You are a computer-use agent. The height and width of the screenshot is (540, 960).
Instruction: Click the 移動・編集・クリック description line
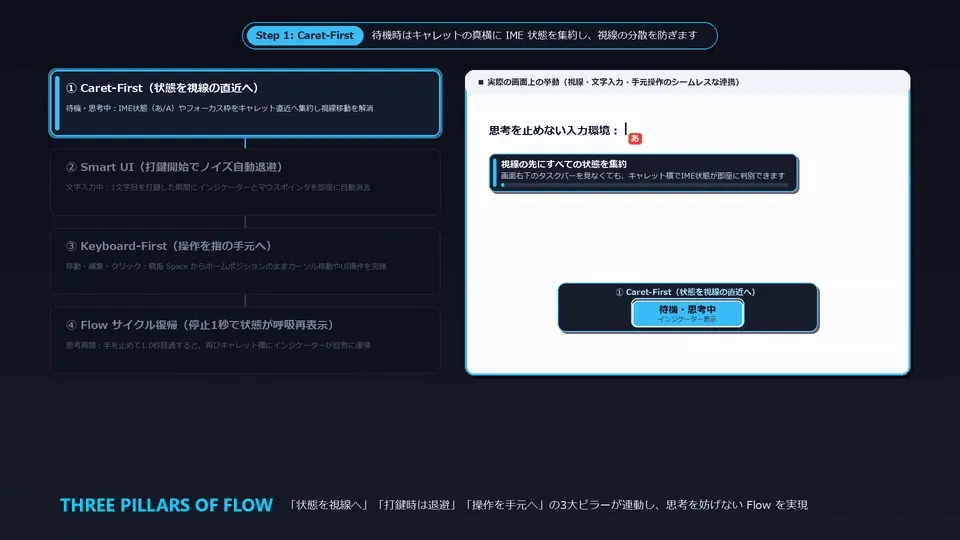pos(226,266)
